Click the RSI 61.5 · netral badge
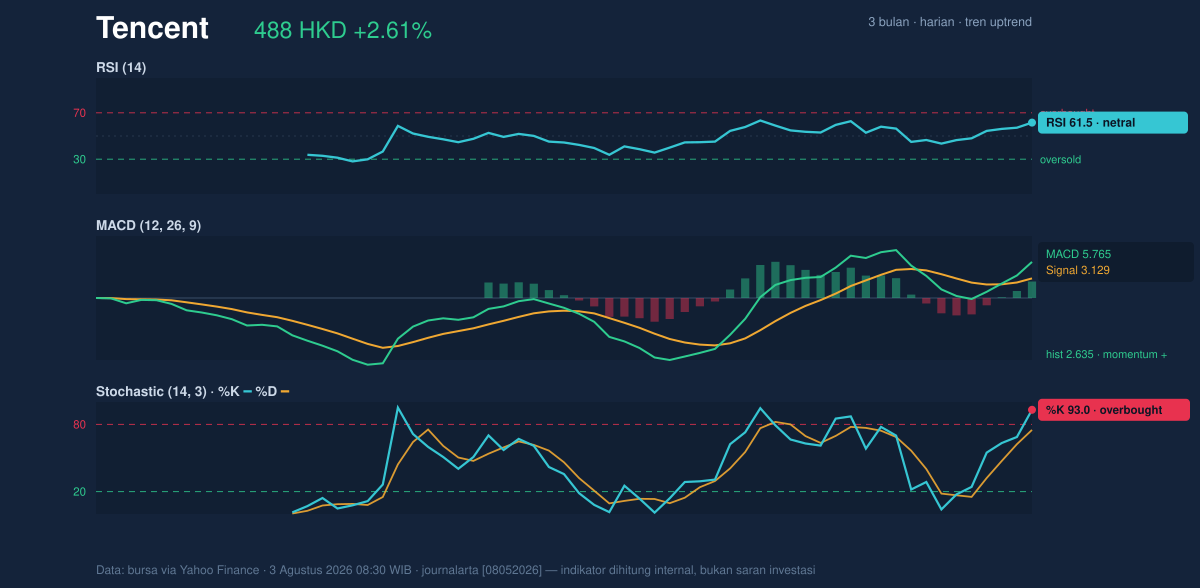The image size is (1200, 588). [1113, 123]
